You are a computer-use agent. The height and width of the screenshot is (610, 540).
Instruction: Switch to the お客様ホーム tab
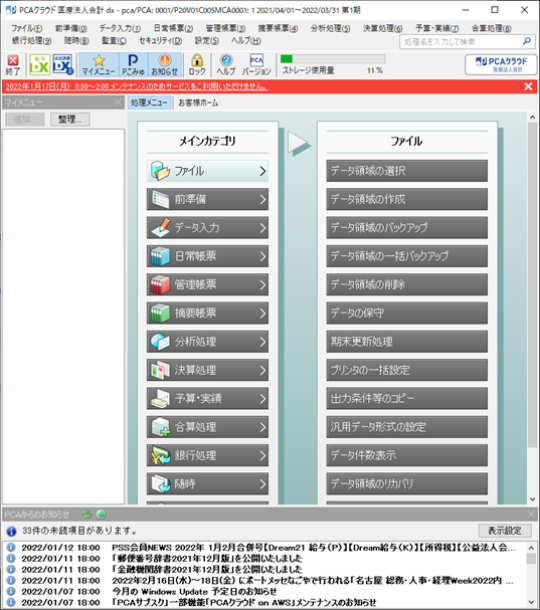198,103
